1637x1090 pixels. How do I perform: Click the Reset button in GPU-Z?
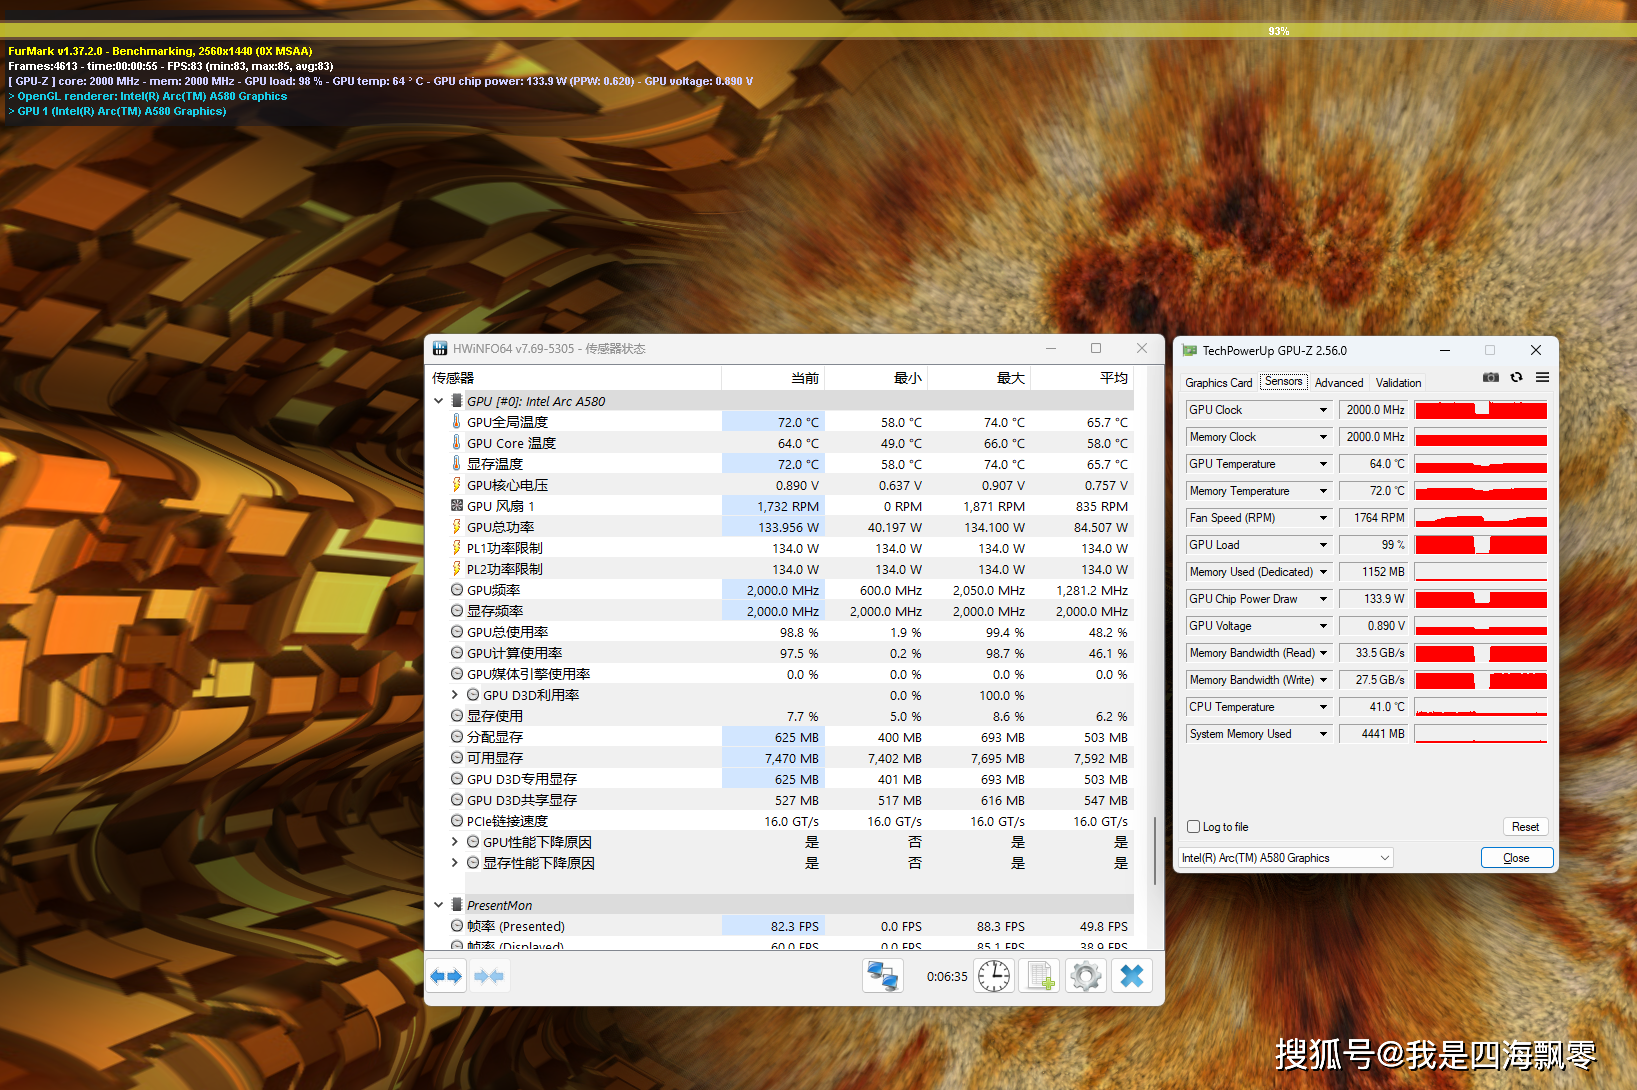click(x=1525, y=827)
